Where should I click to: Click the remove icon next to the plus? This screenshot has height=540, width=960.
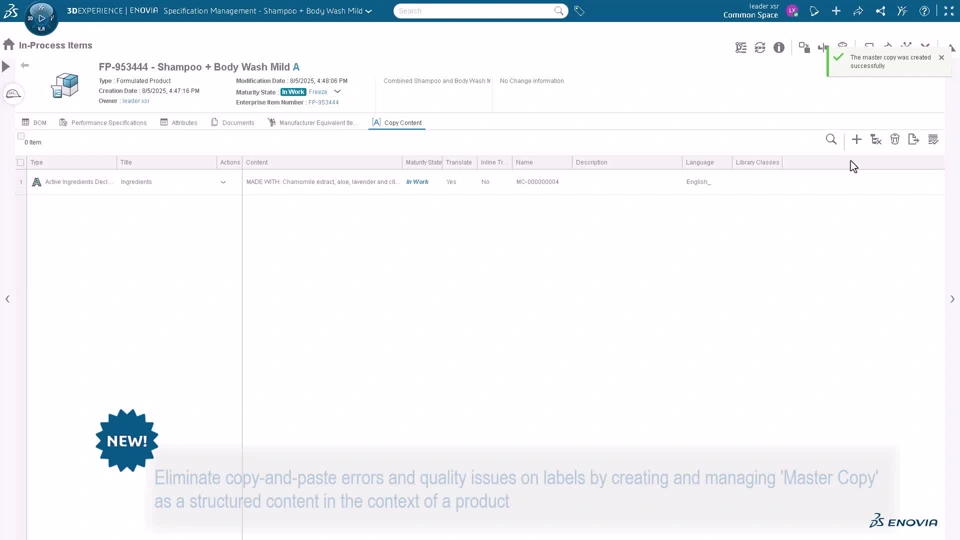(876, 140)
